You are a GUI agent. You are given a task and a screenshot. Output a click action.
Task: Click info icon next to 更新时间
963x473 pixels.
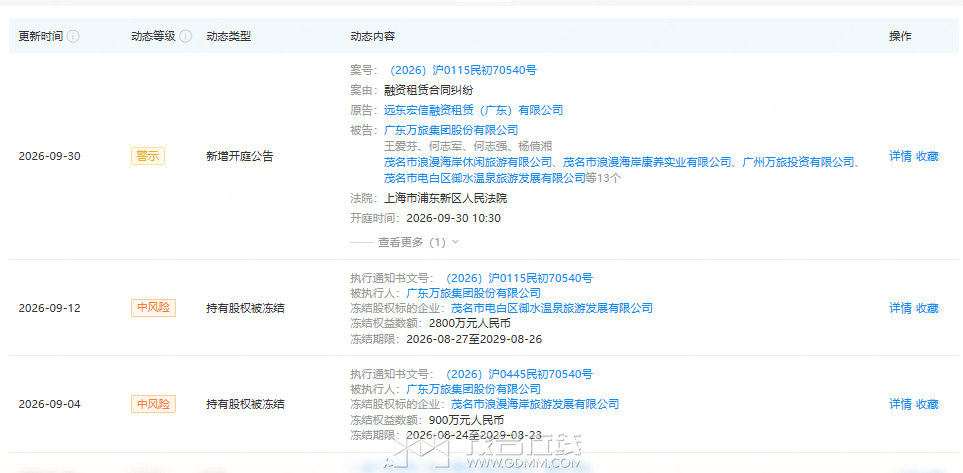(x=73, y=36)
